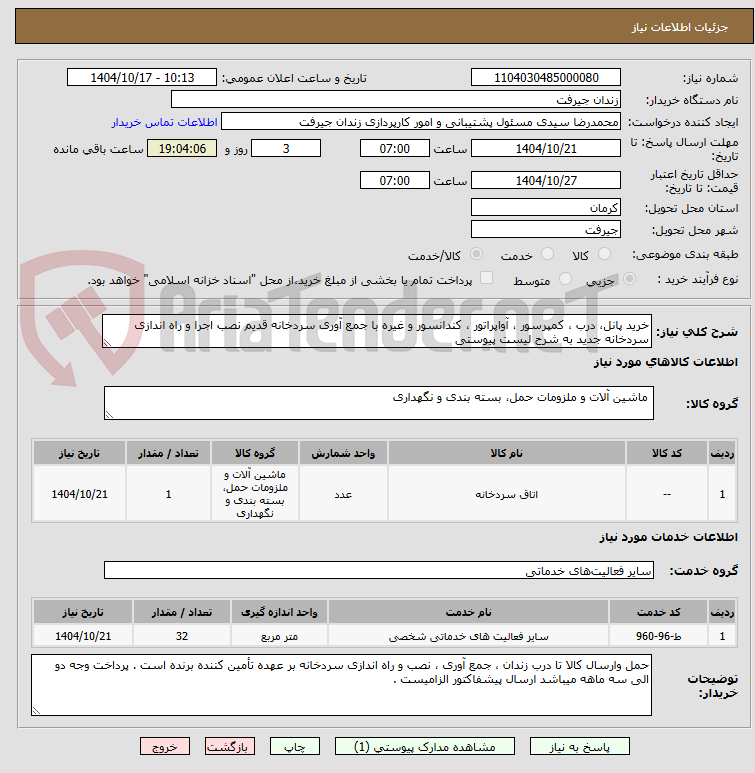The image size is (755, 773).
Task: Click the ط-96-960 service code cell
Action: click(658, 636)
